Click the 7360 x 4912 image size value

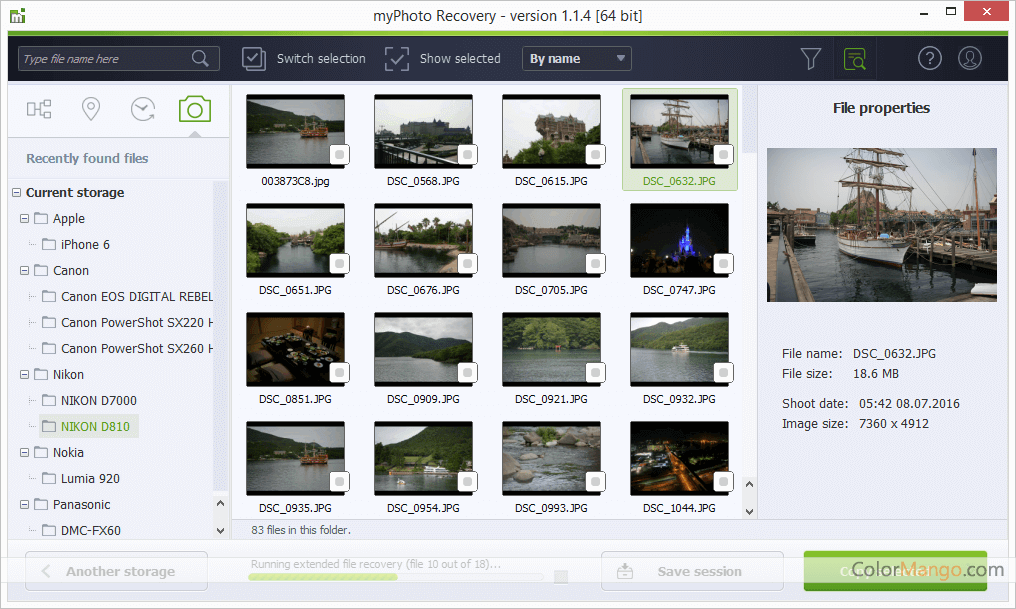pos(894,424)
